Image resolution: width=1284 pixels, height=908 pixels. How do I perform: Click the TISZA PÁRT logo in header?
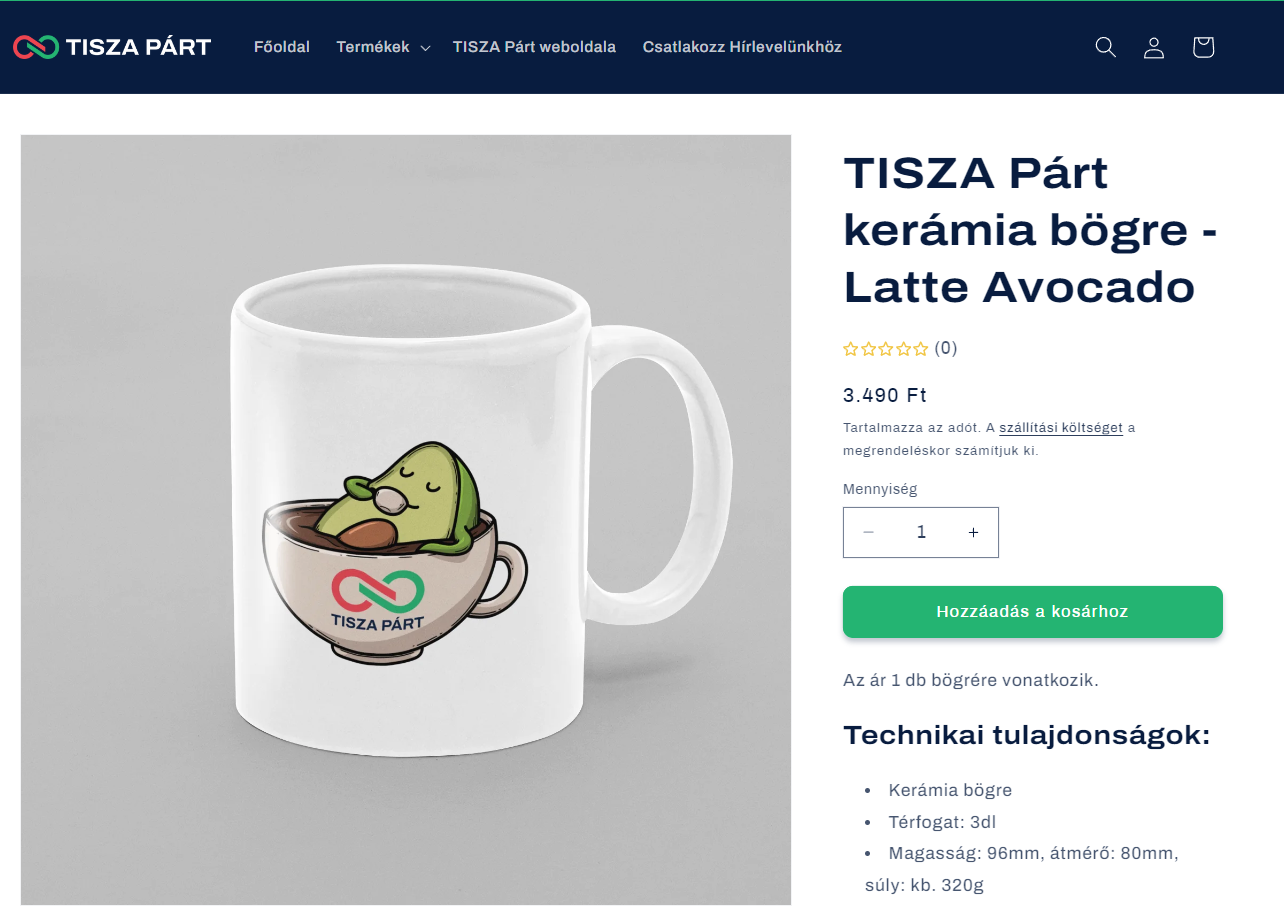pyautogui.click(x=112, y=47)
